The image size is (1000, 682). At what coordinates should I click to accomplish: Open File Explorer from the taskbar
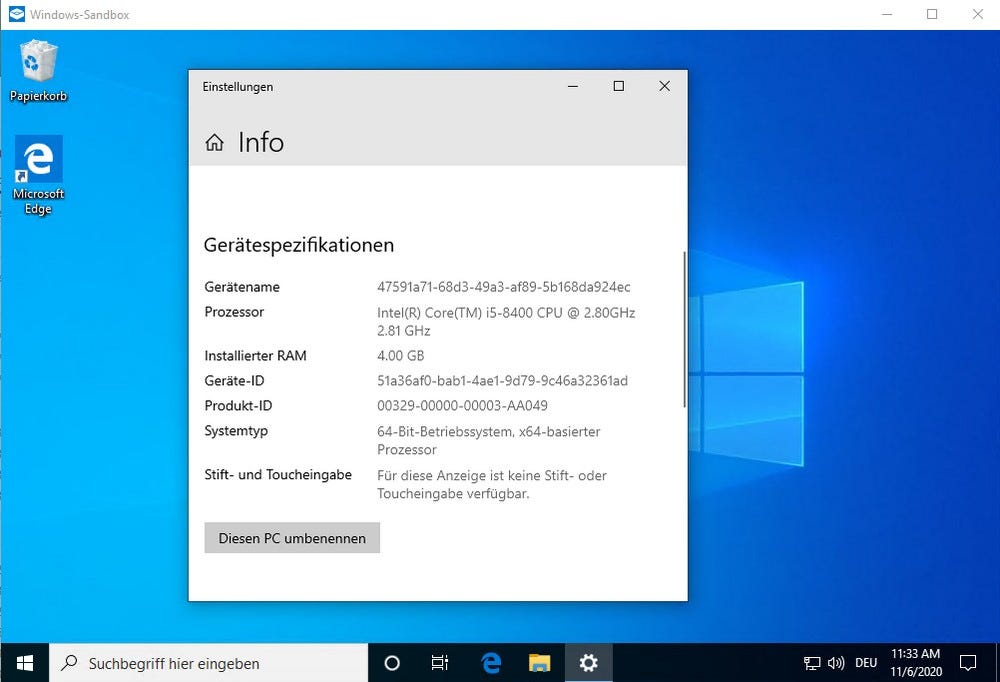tap(540, 663)
